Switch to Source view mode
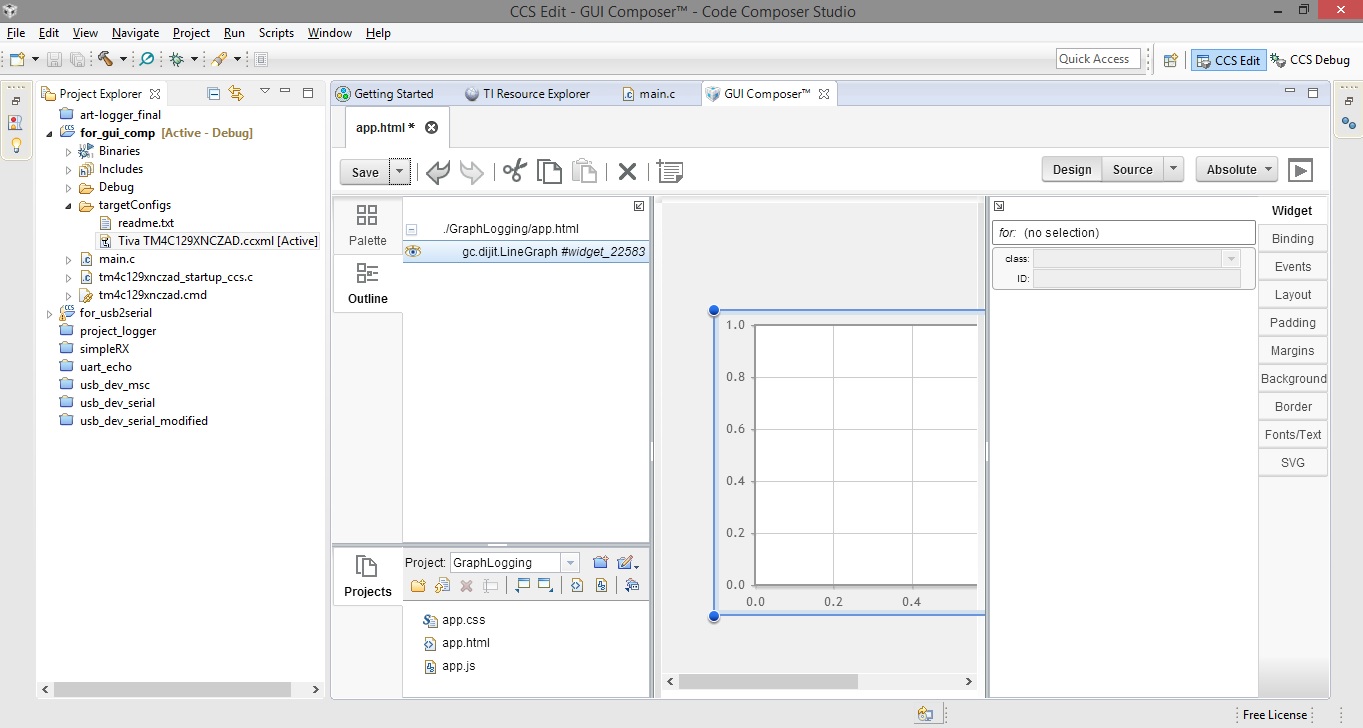Image resolution: width=1363 pixels, height=728 pixels. 1132,169
